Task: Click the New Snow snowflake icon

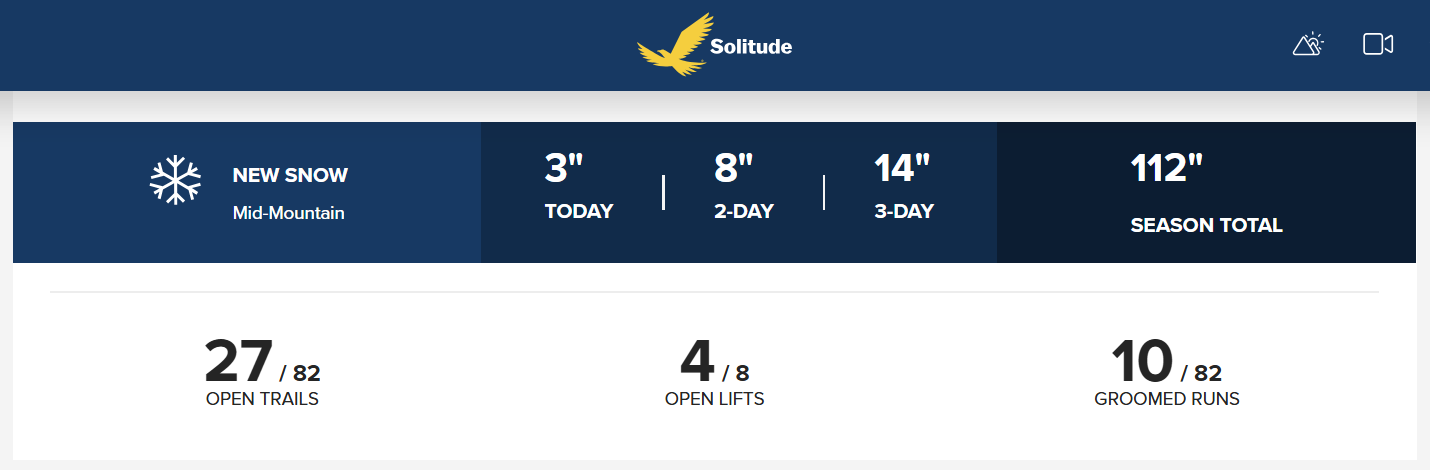Action: coord(175,181)
